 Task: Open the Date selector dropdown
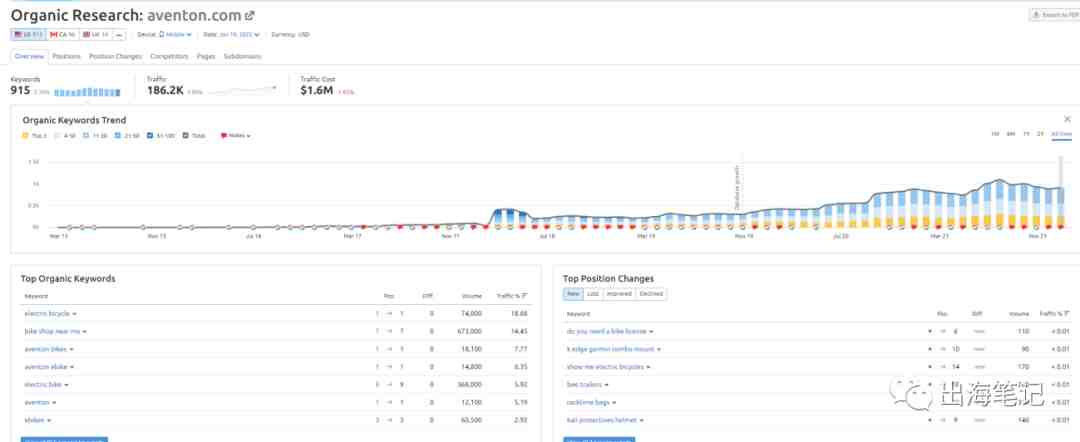point(240,34)
